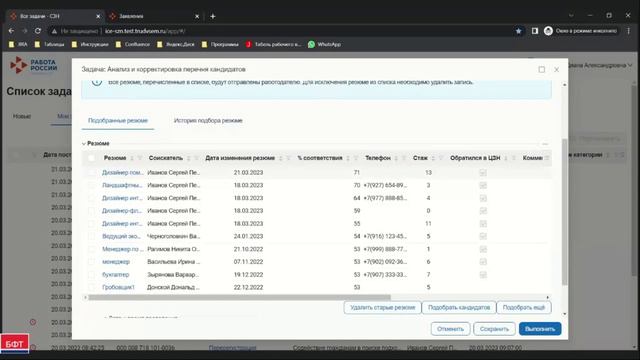Check the row with 59 percent match
Image resolution: width=640 pixels, height=360 pixels.
tap(91, 211)
